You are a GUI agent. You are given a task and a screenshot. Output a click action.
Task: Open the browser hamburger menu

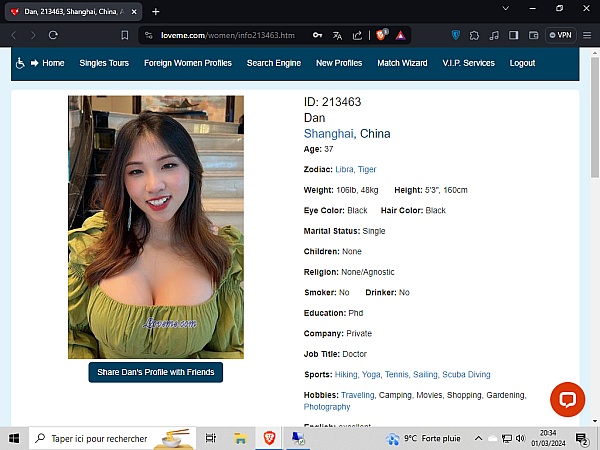(587, 35)
